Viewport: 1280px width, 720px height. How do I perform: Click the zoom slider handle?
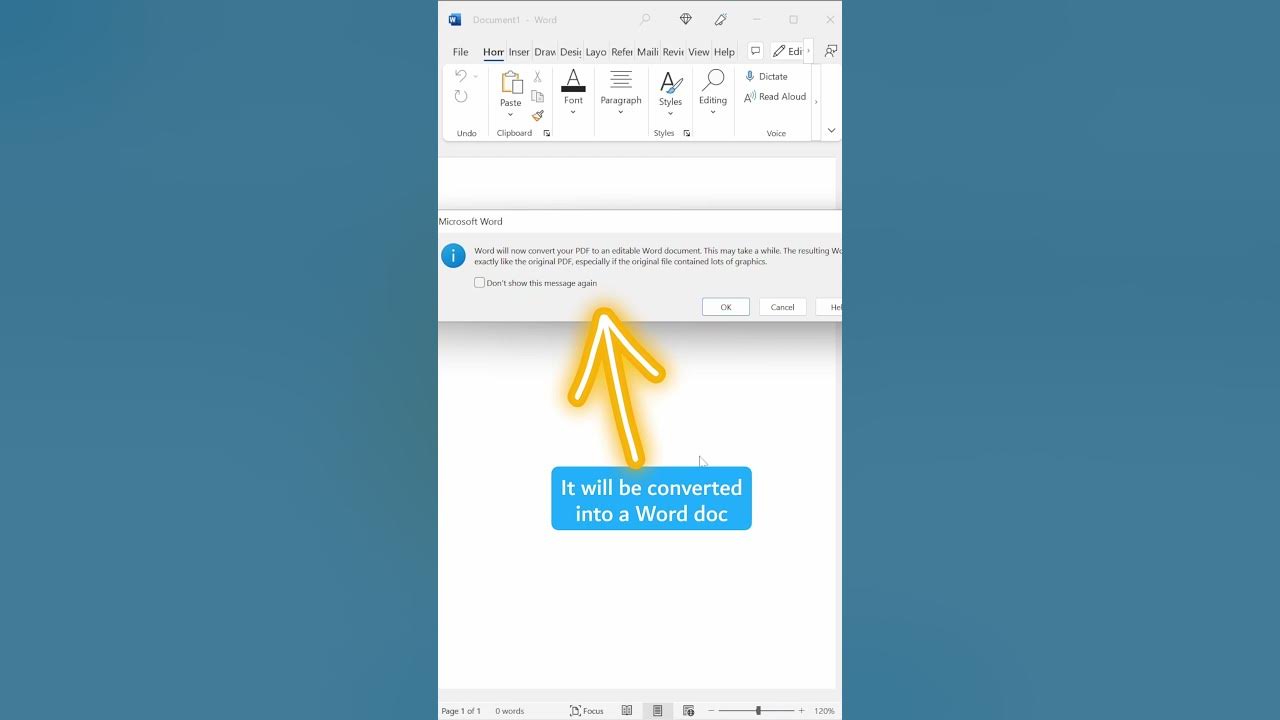point(758,711)
